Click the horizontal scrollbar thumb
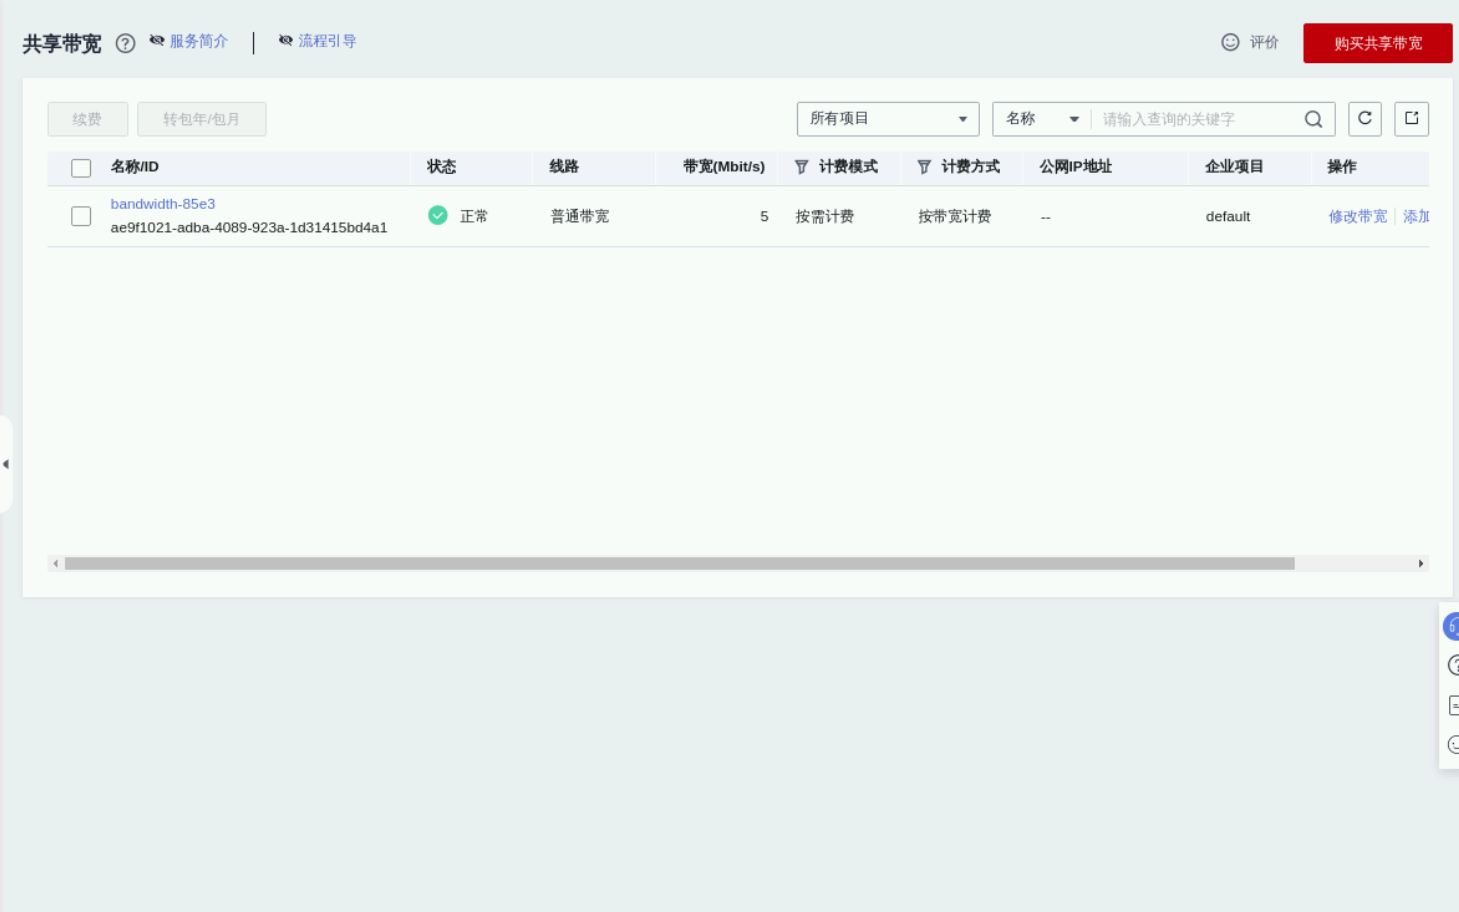Viewport: 1459px width, 912px height. [x=680, y=564]
